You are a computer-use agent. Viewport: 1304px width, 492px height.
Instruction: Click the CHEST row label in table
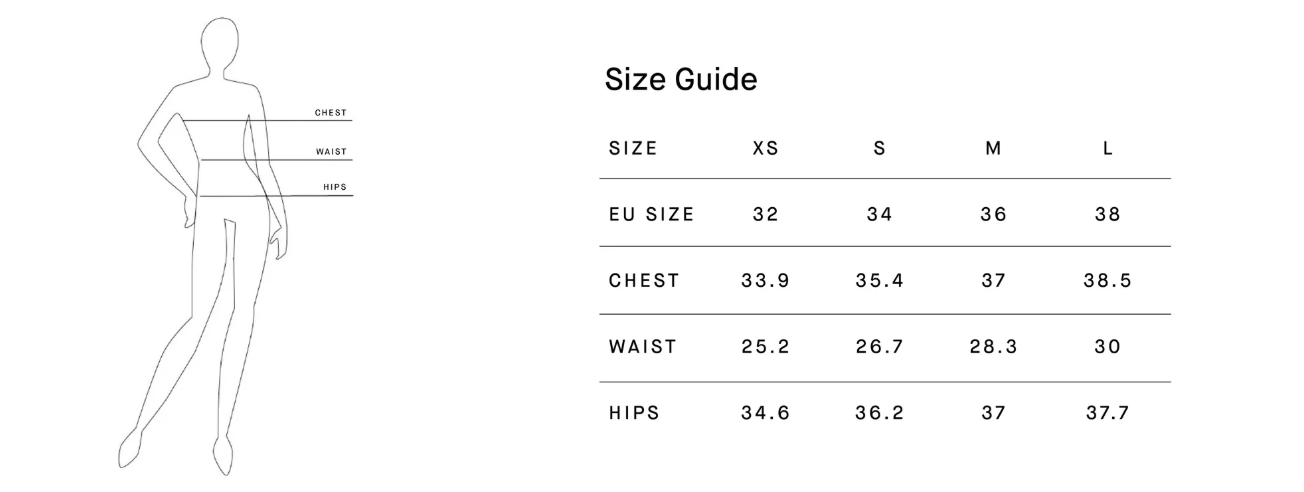(644, 281)
